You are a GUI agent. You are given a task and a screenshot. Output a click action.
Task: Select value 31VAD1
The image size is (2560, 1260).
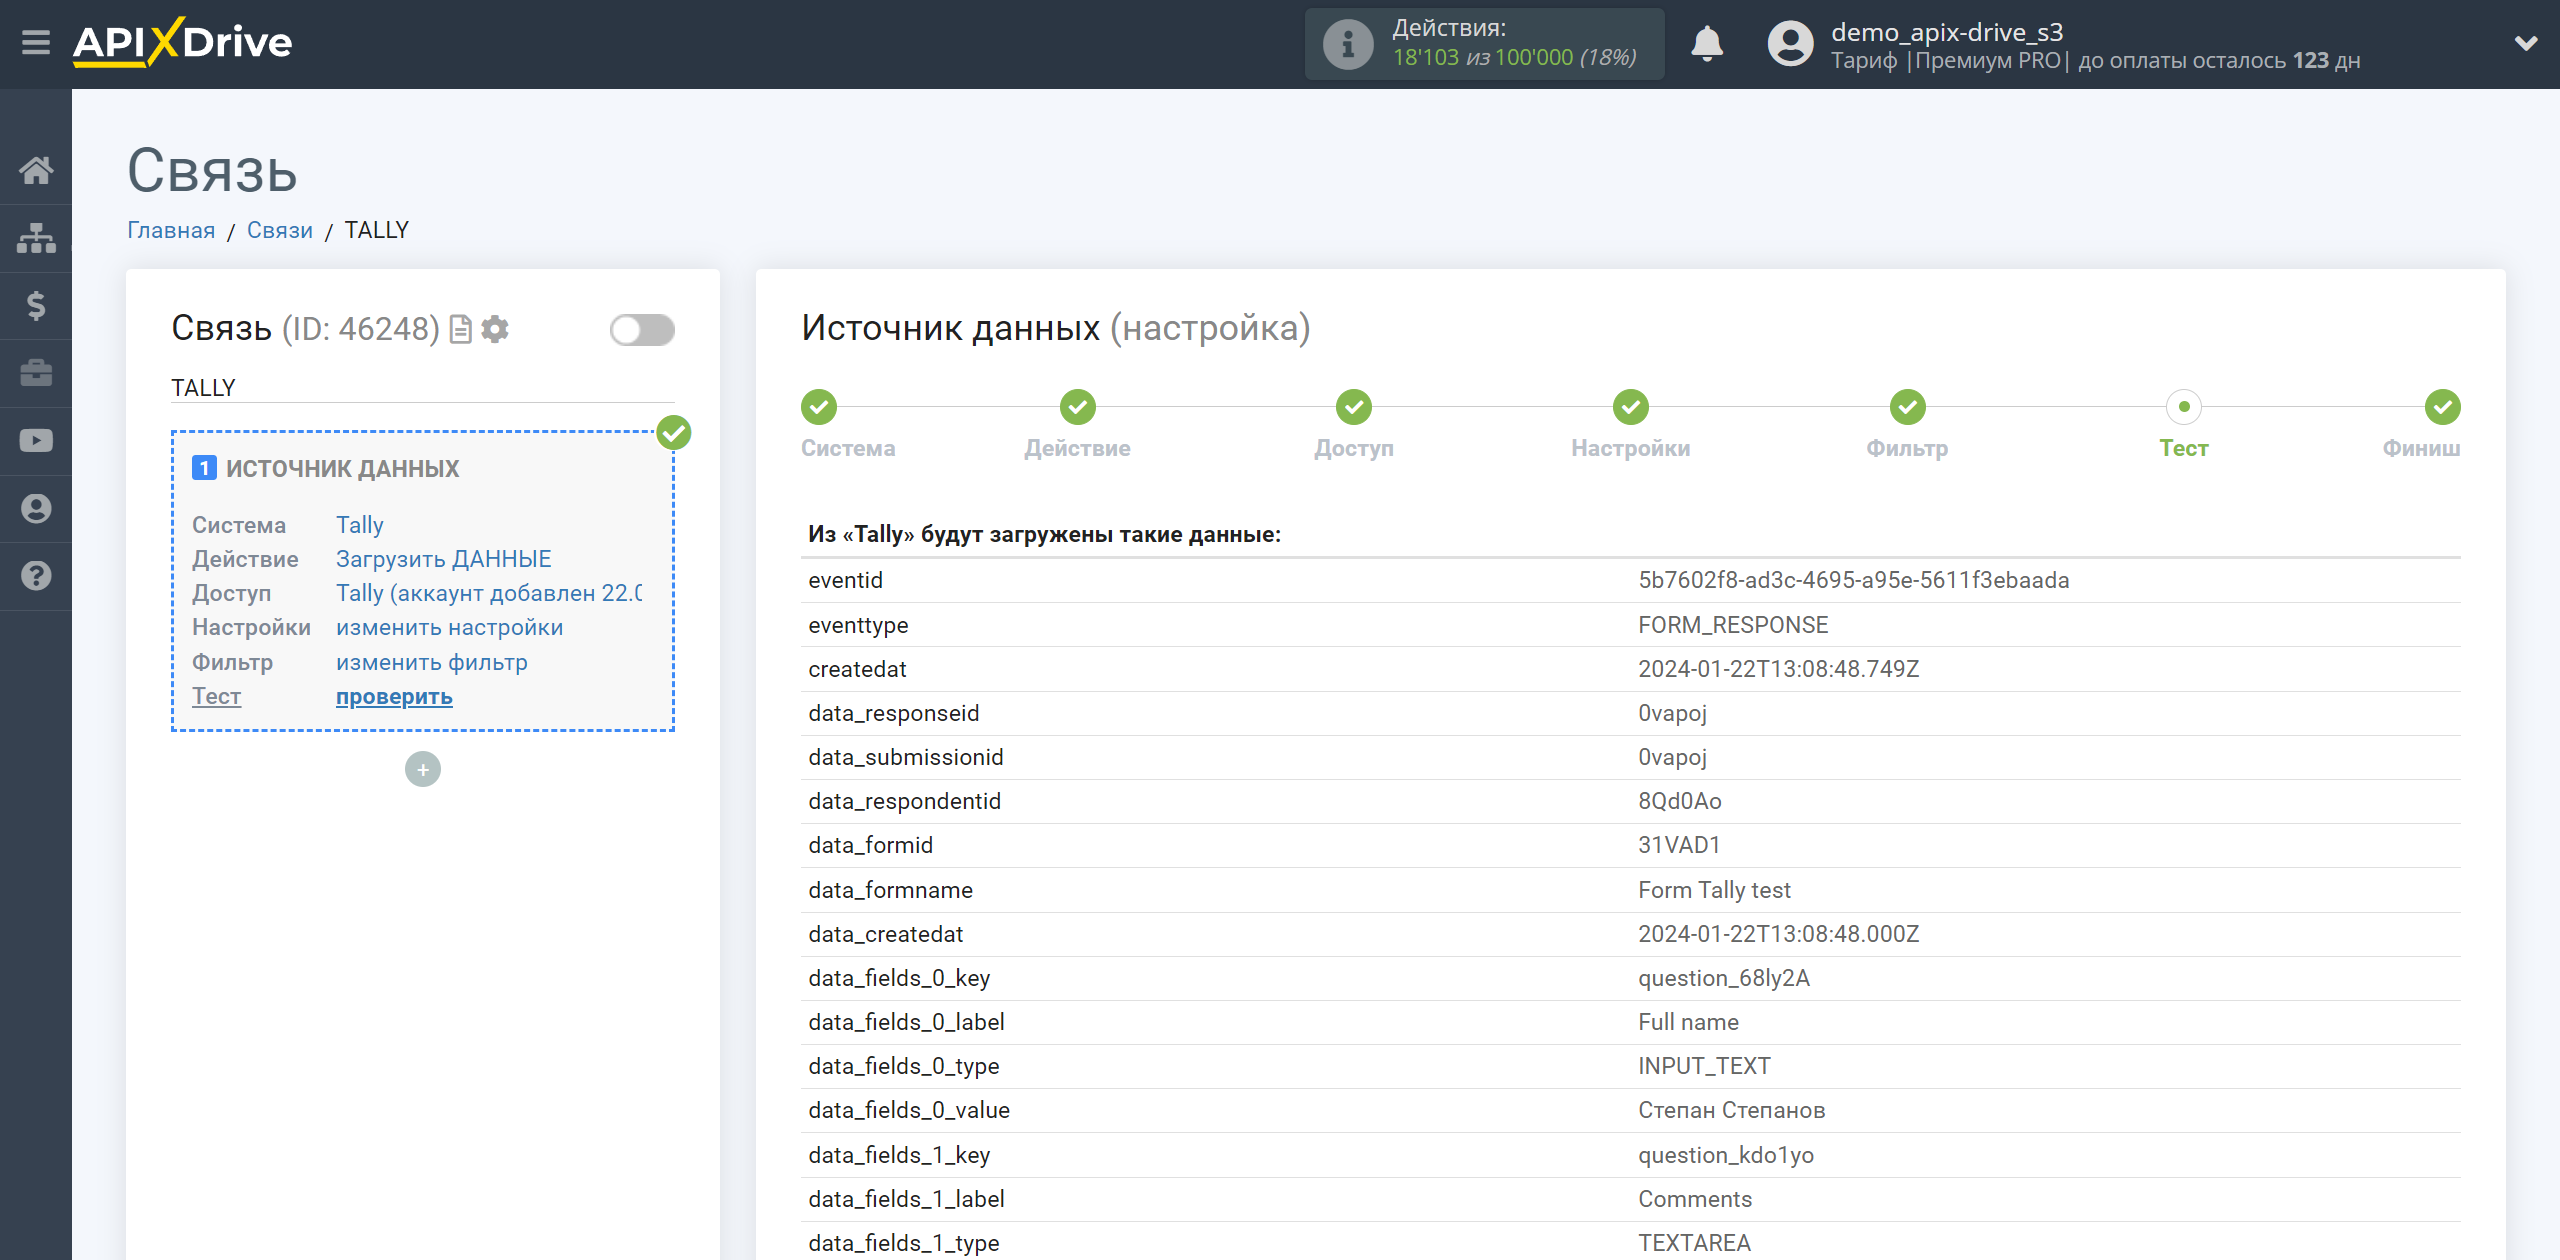1679,845
